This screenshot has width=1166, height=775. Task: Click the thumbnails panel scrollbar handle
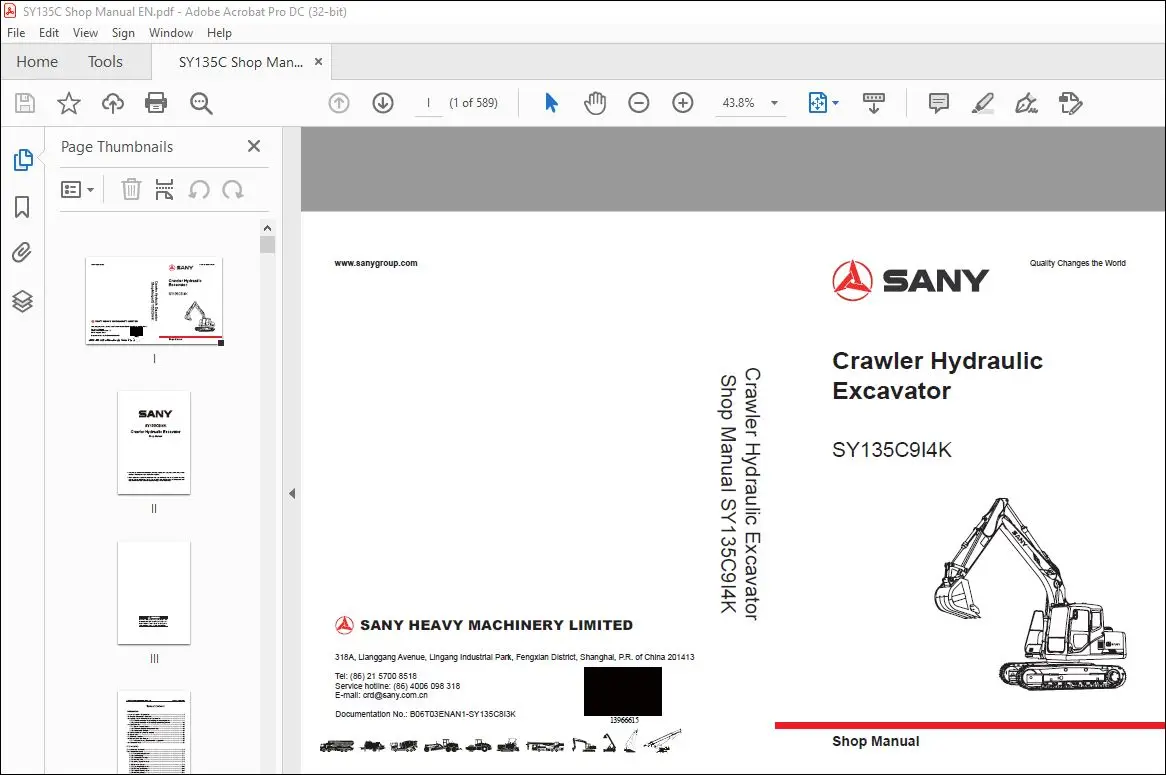(x=268, y=245)
